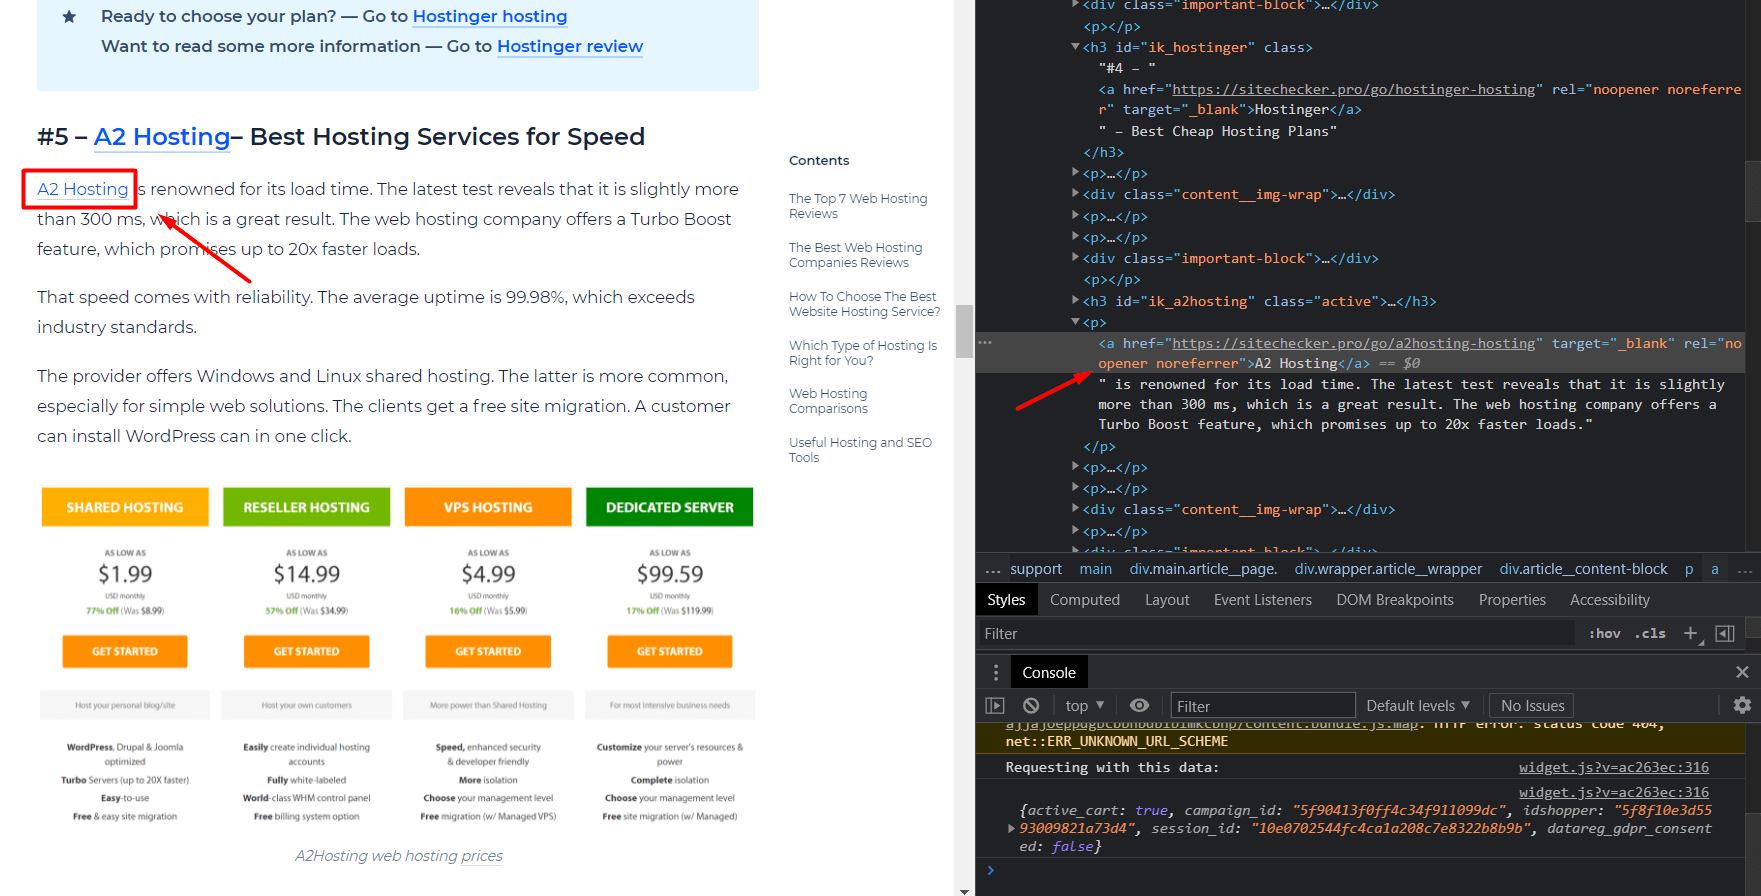Switch to the Layout tab
1761x896 pixels.
tap(1167, 600)
